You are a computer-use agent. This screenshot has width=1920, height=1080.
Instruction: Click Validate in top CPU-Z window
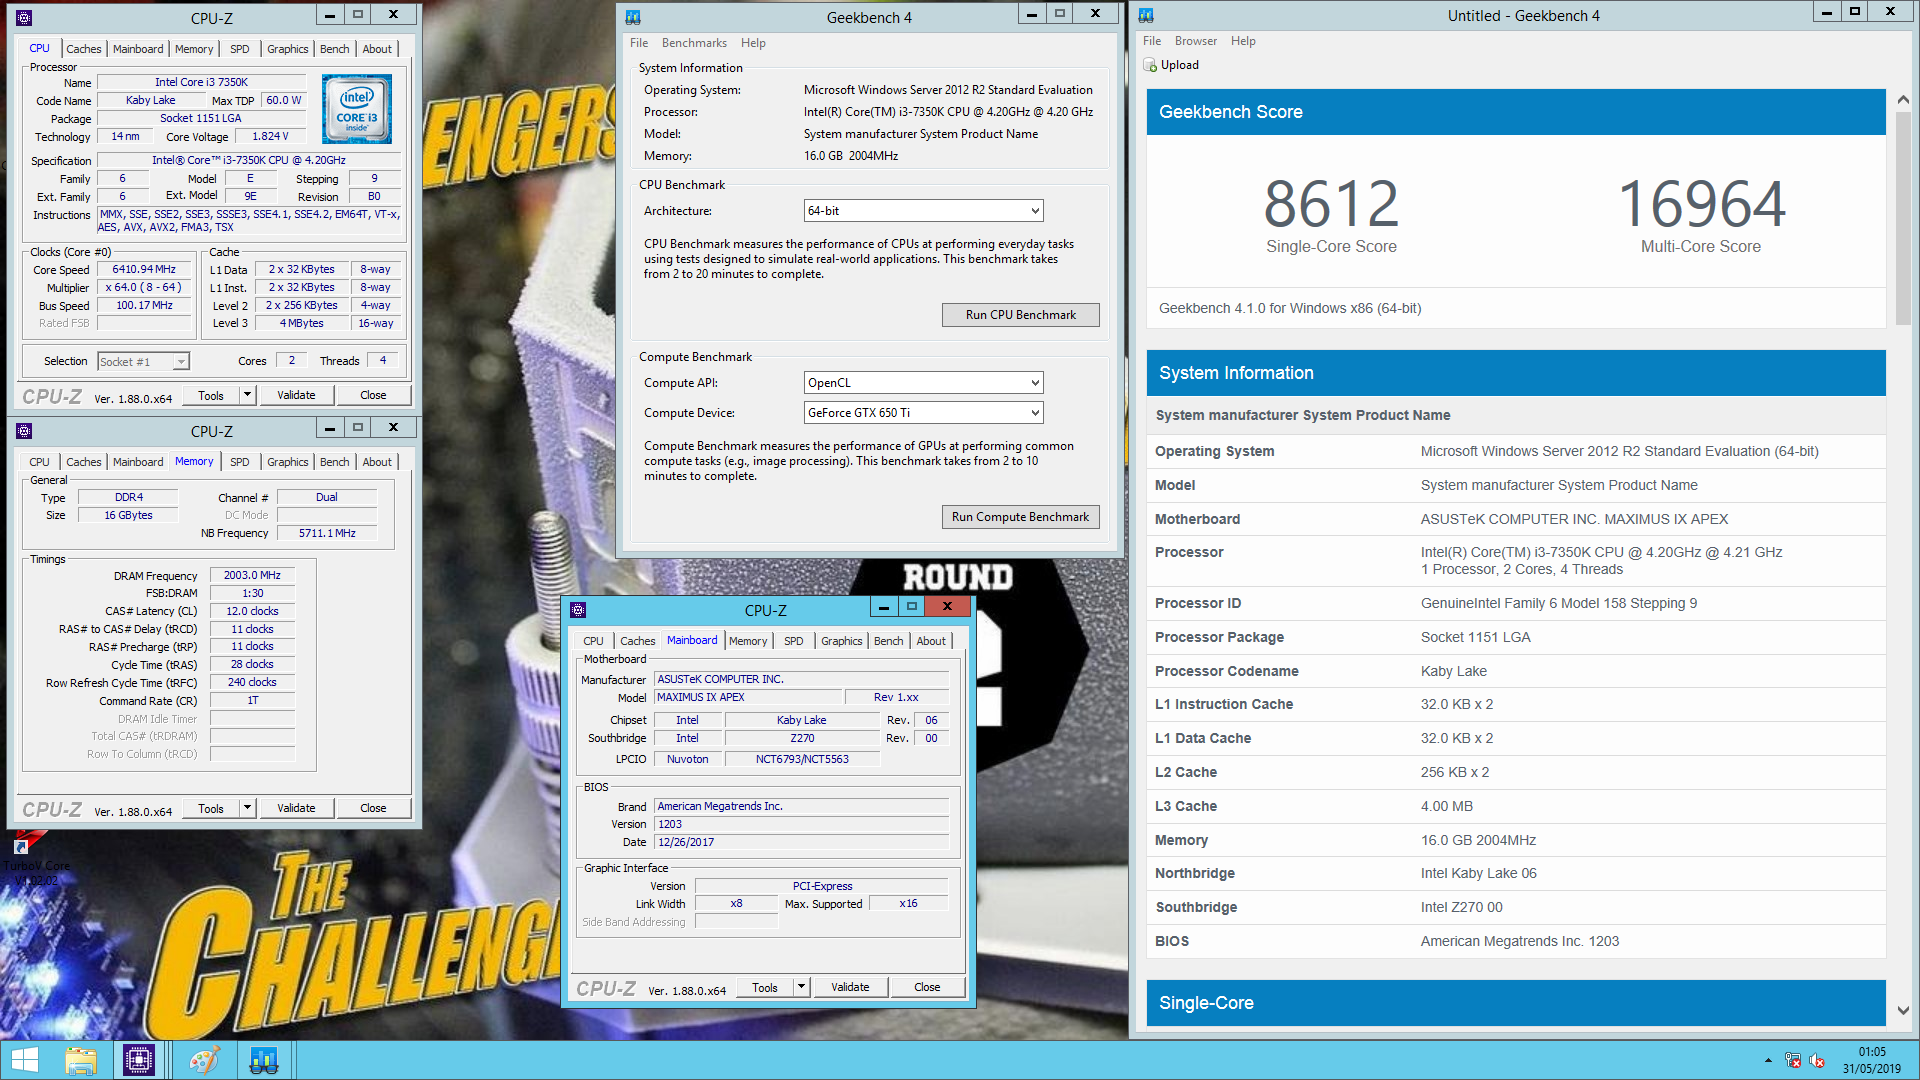coord(296,395)
